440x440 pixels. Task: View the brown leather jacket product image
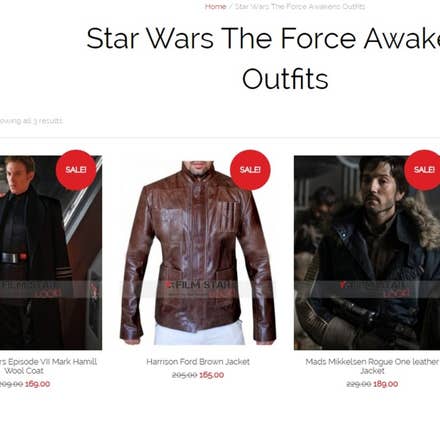pyautogui.click(x=198, y=253)
